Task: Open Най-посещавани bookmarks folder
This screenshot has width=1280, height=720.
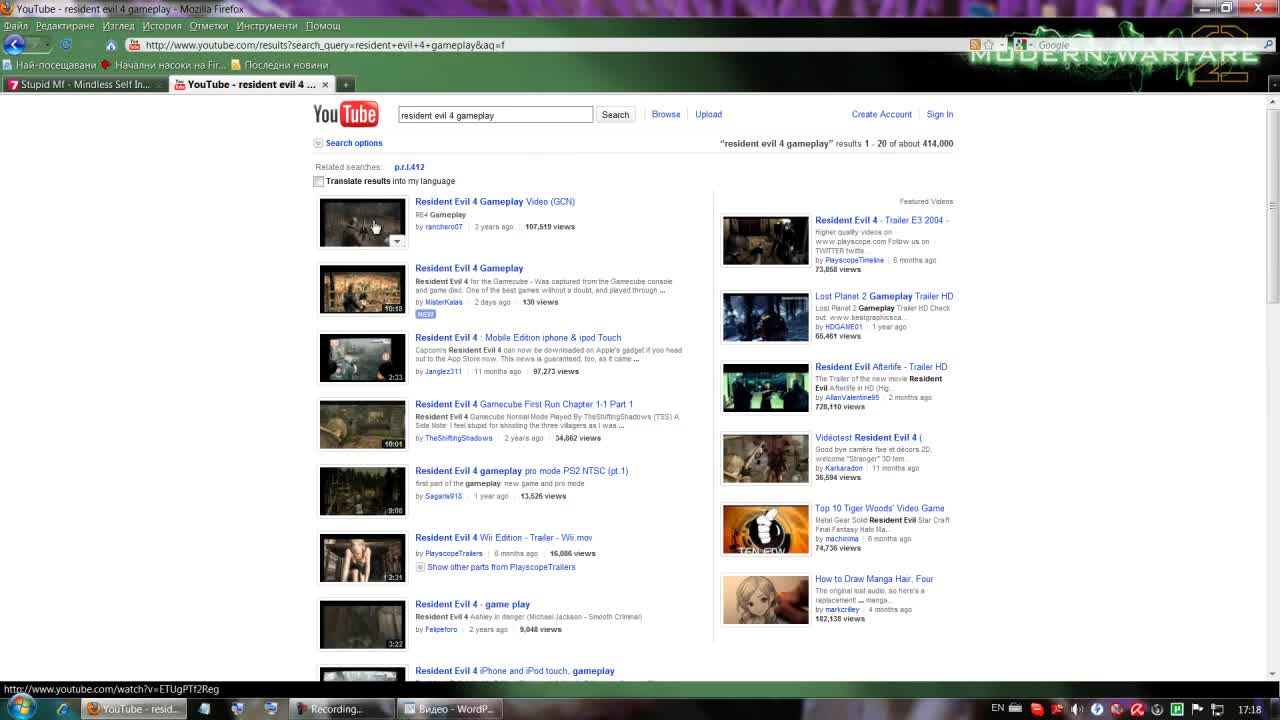Action: click(x=50, y=65)
